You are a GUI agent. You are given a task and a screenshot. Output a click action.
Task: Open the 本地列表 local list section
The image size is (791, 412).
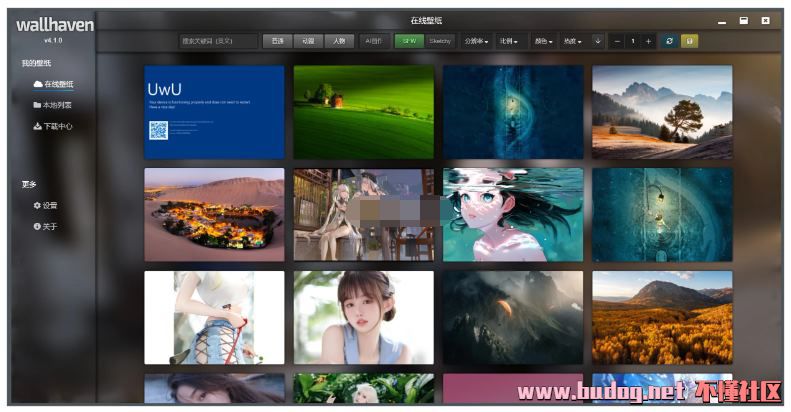click(52, 105)
